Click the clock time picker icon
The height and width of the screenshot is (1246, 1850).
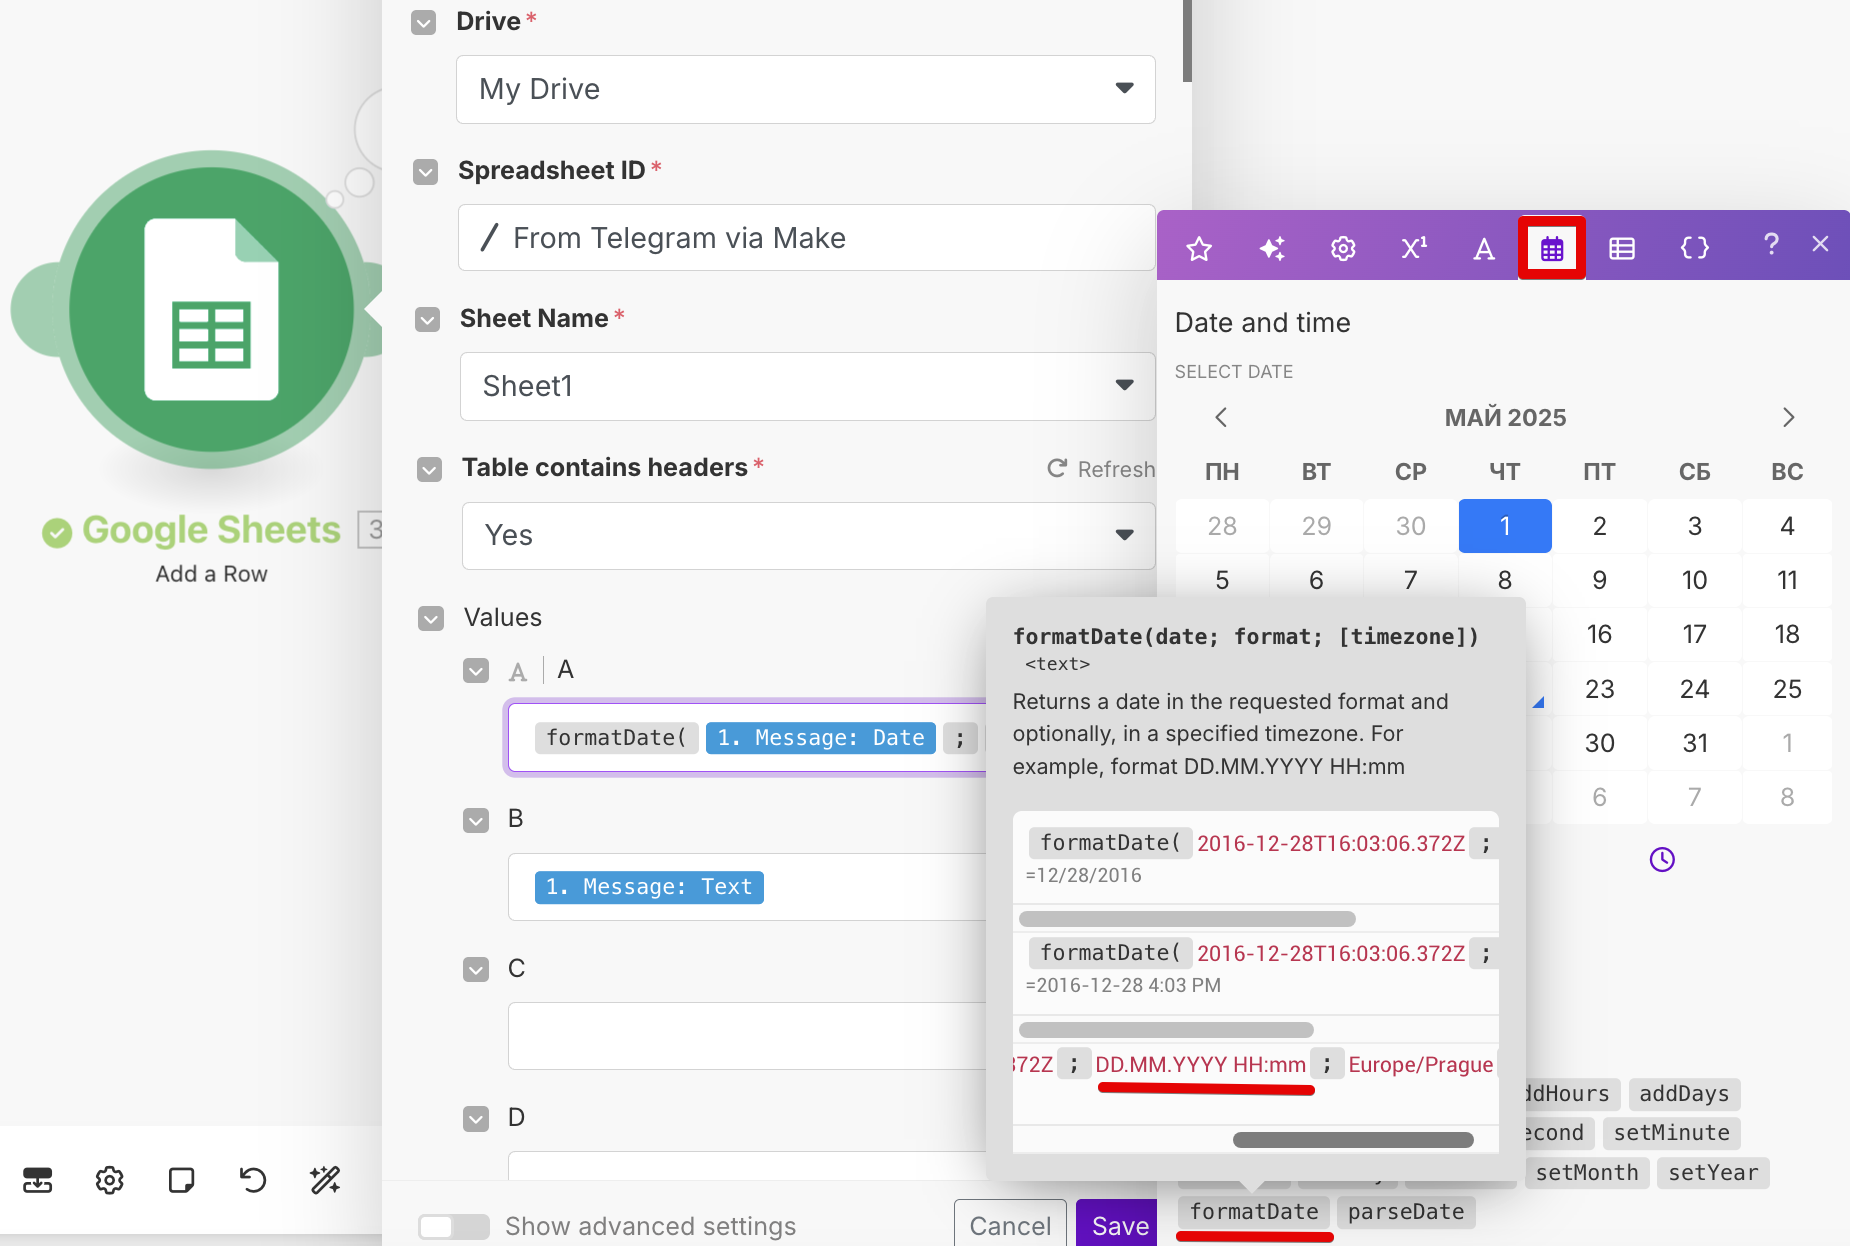(x=1661, y=859)
